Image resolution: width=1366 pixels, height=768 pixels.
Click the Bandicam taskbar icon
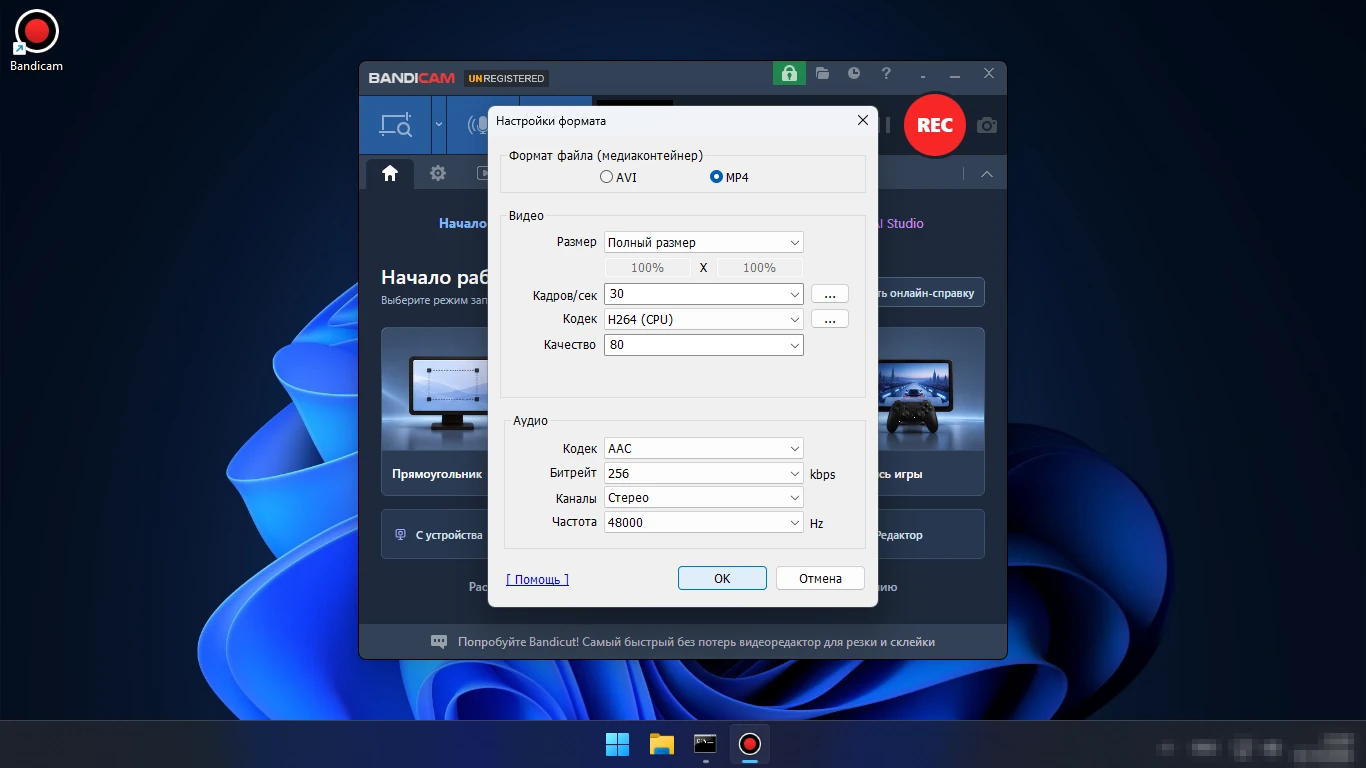point(750,744)
